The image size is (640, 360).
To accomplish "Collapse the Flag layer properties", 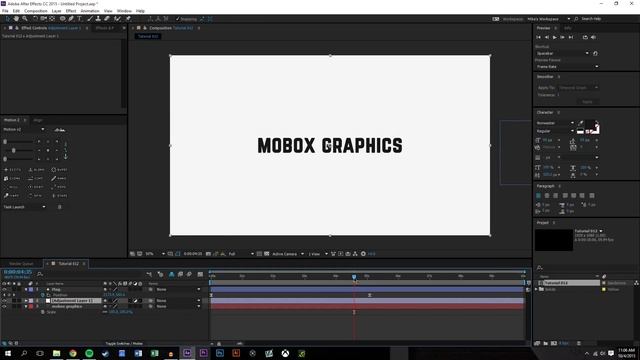I will (26, 289).
